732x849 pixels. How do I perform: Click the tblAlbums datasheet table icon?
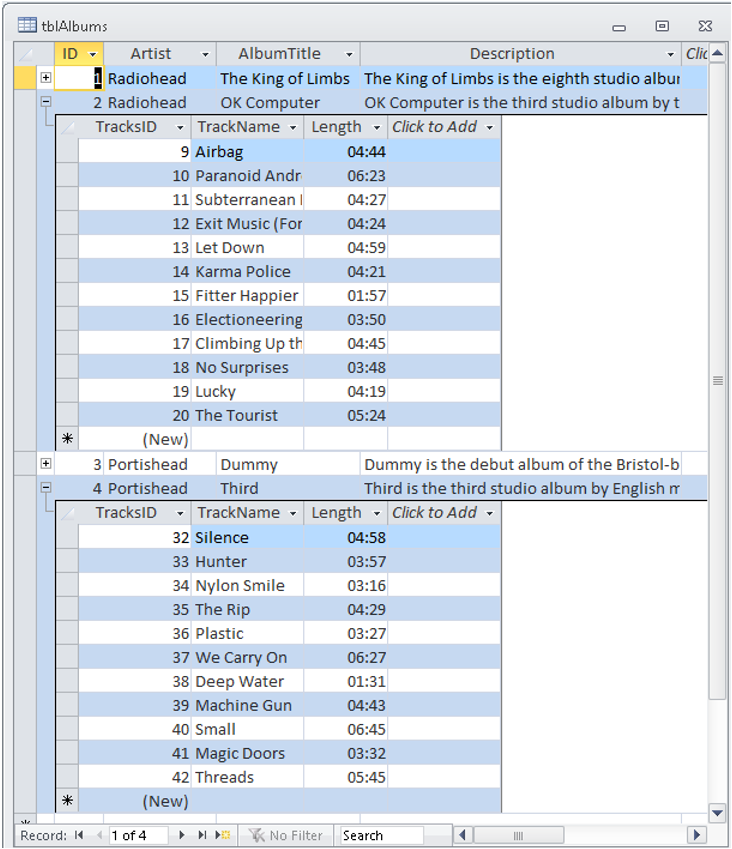(x=27, y=25)
